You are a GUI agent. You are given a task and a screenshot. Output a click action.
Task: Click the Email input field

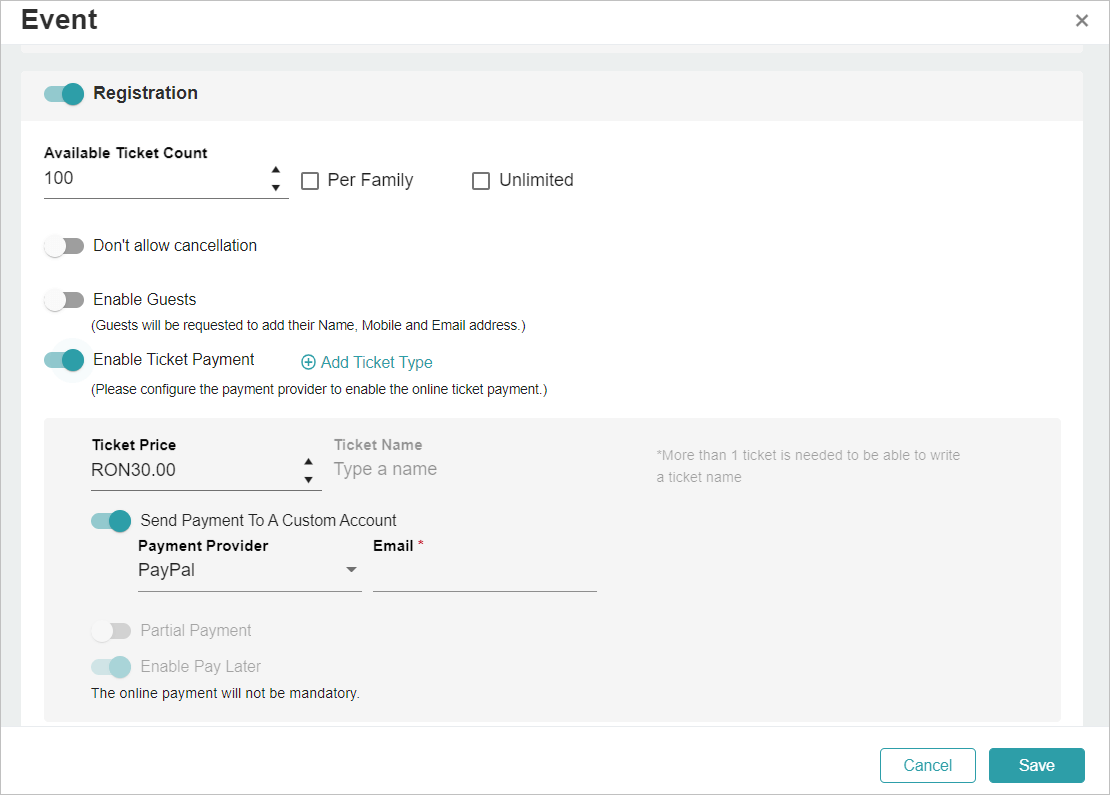click(485, 573)
